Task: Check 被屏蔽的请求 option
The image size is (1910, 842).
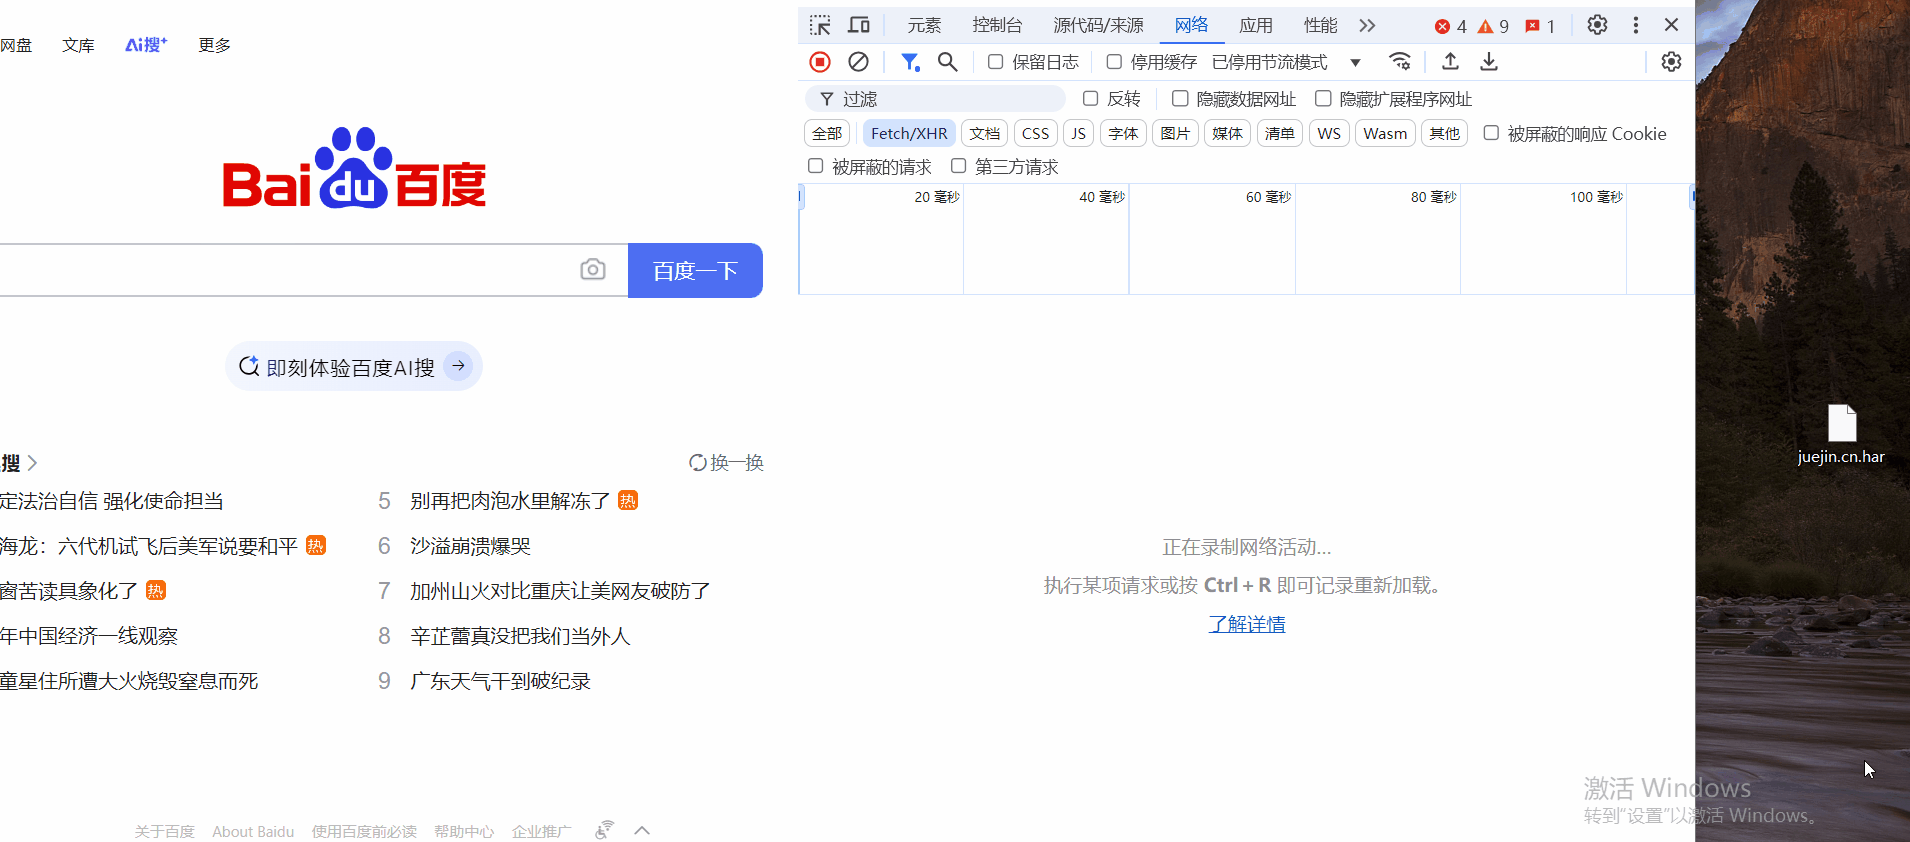Action: coord(816,166)
